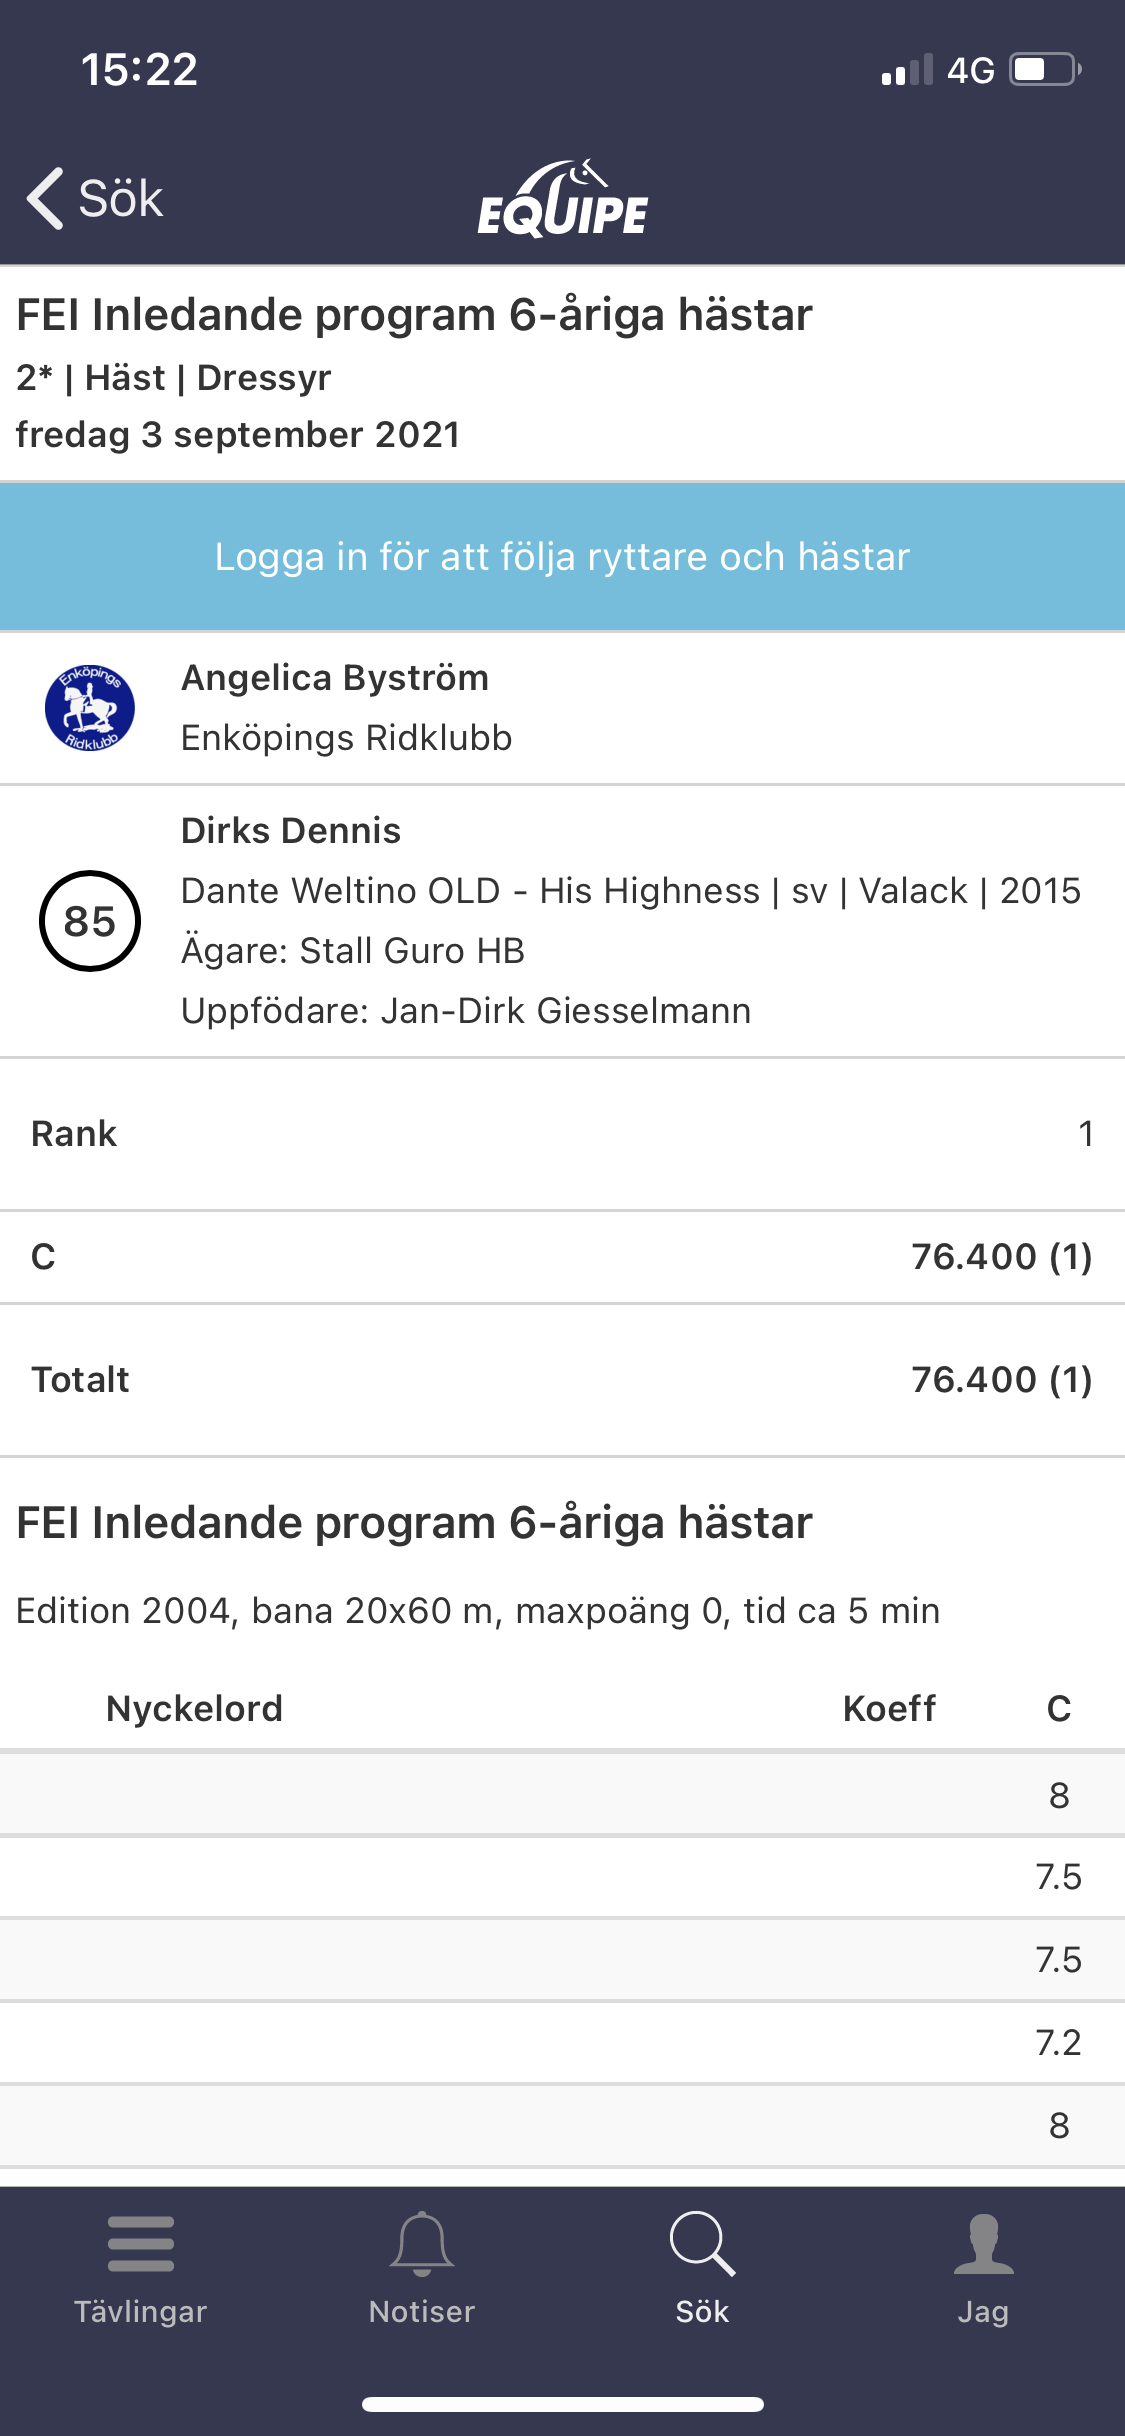Tap the Koeff column header
Screen dimensions: 1125x2436
[x=889, y=1708]
